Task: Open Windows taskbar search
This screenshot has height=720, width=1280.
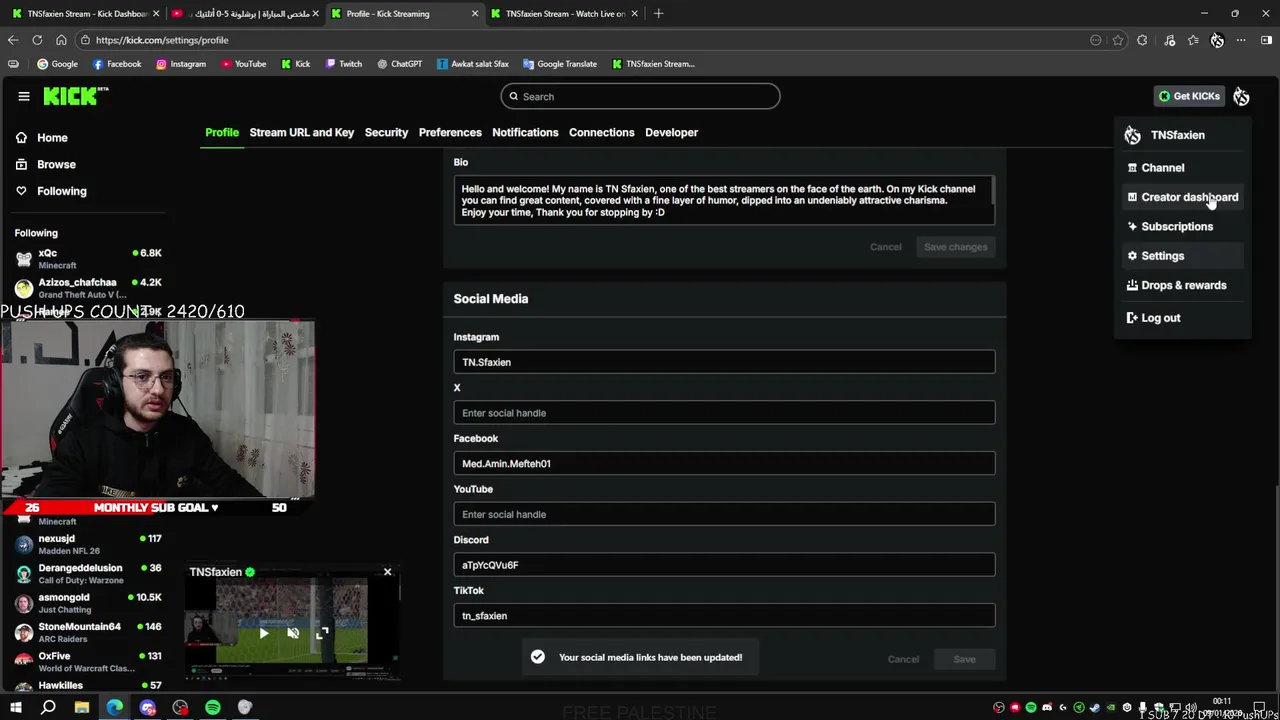Action: (x=48, y=708)
